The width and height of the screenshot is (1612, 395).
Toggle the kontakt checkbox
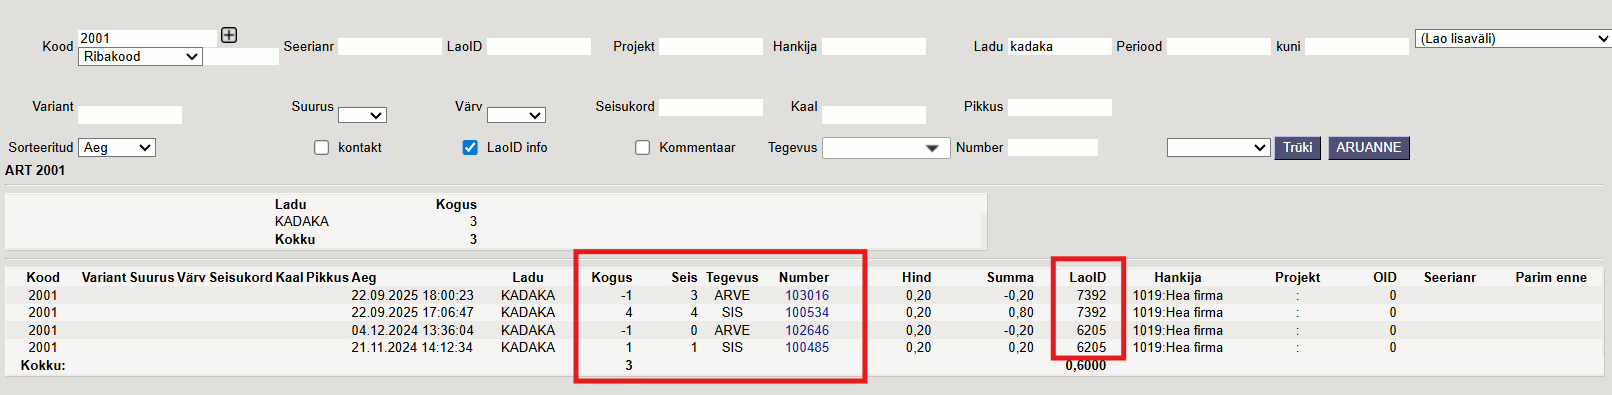(321, 147)
